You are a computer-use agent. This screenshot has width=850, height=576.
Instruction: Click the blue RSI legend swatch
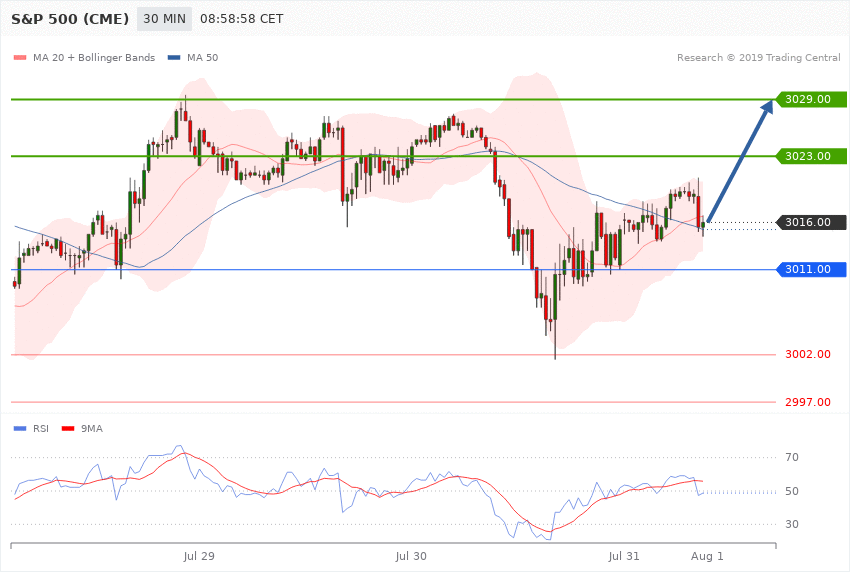click(x=20, y=429)
